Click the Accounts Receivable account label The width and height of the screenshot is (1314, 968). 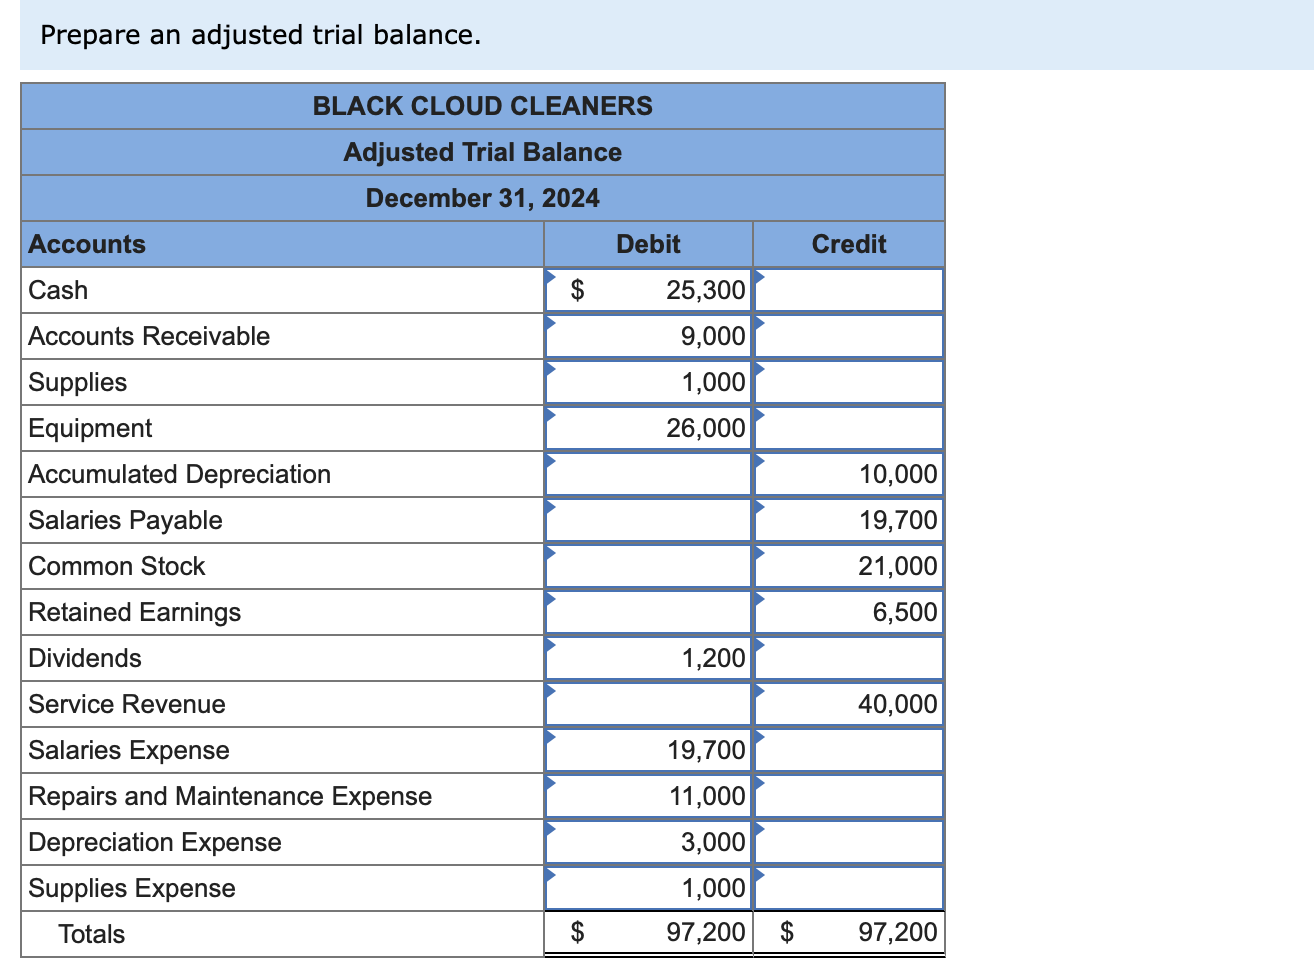click(149, 336)
